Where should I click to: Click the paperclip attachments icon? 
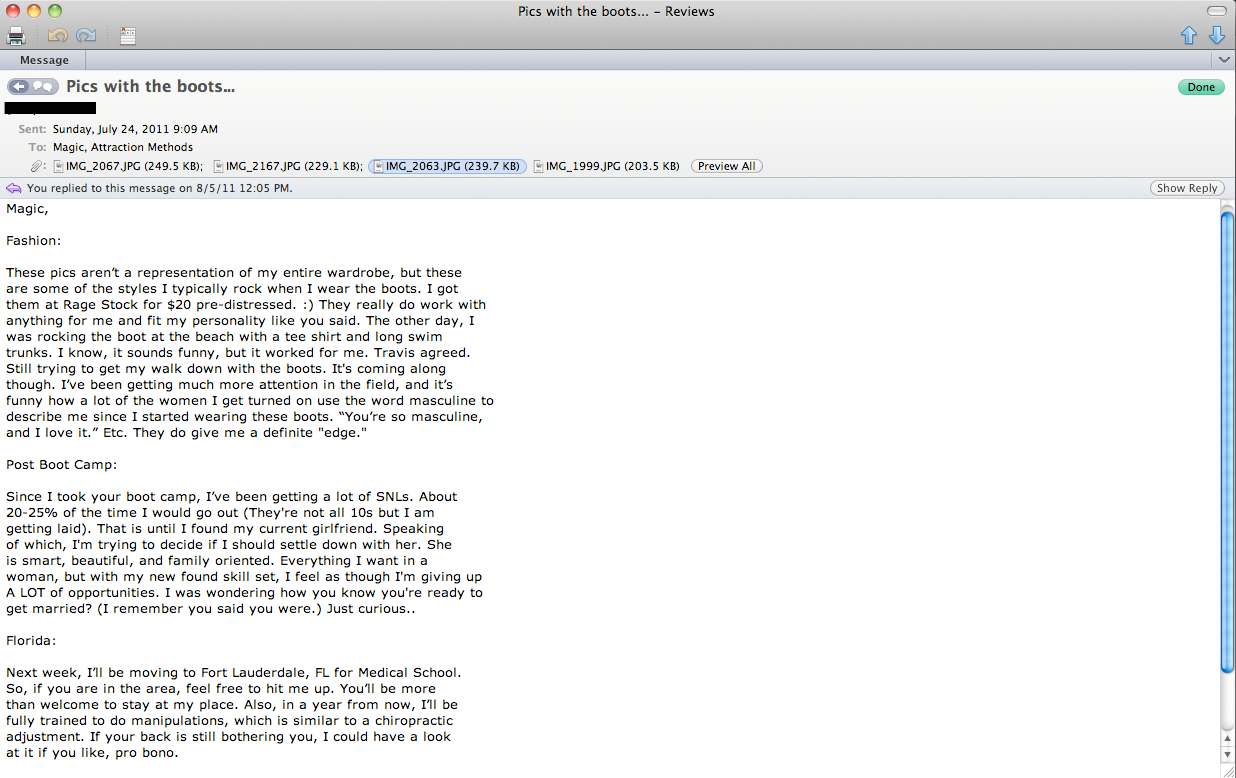[39, 166]
